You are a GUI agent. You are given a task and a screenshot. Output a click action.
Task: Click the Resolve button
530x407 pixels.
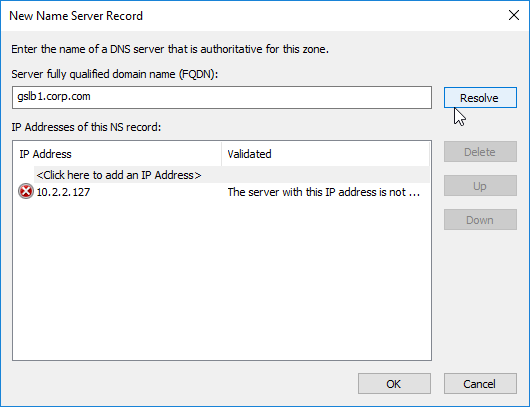[x=480, y=98]
